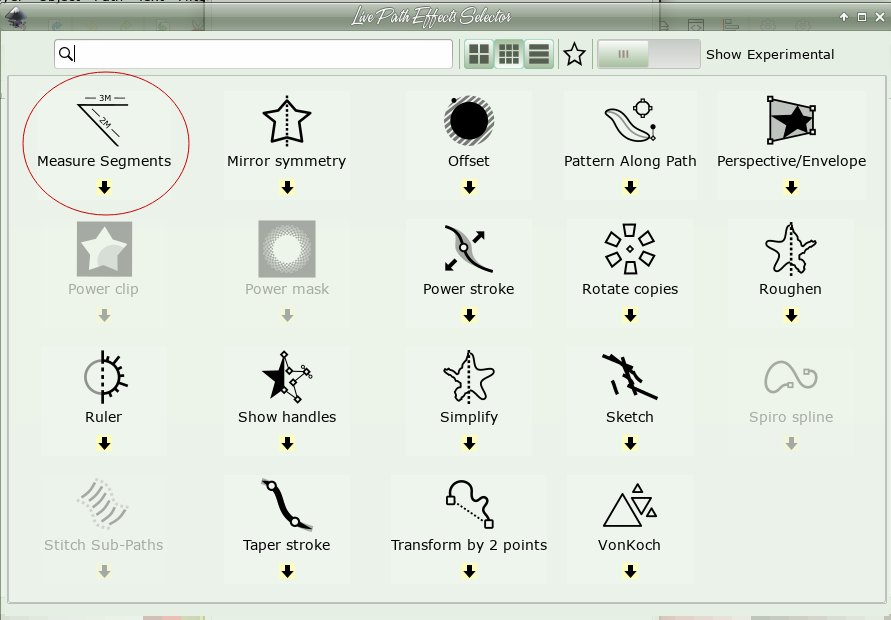This screenshot has width=891, height=620.
Task: Switch to large grid view
Action: (x=479, y=55)
